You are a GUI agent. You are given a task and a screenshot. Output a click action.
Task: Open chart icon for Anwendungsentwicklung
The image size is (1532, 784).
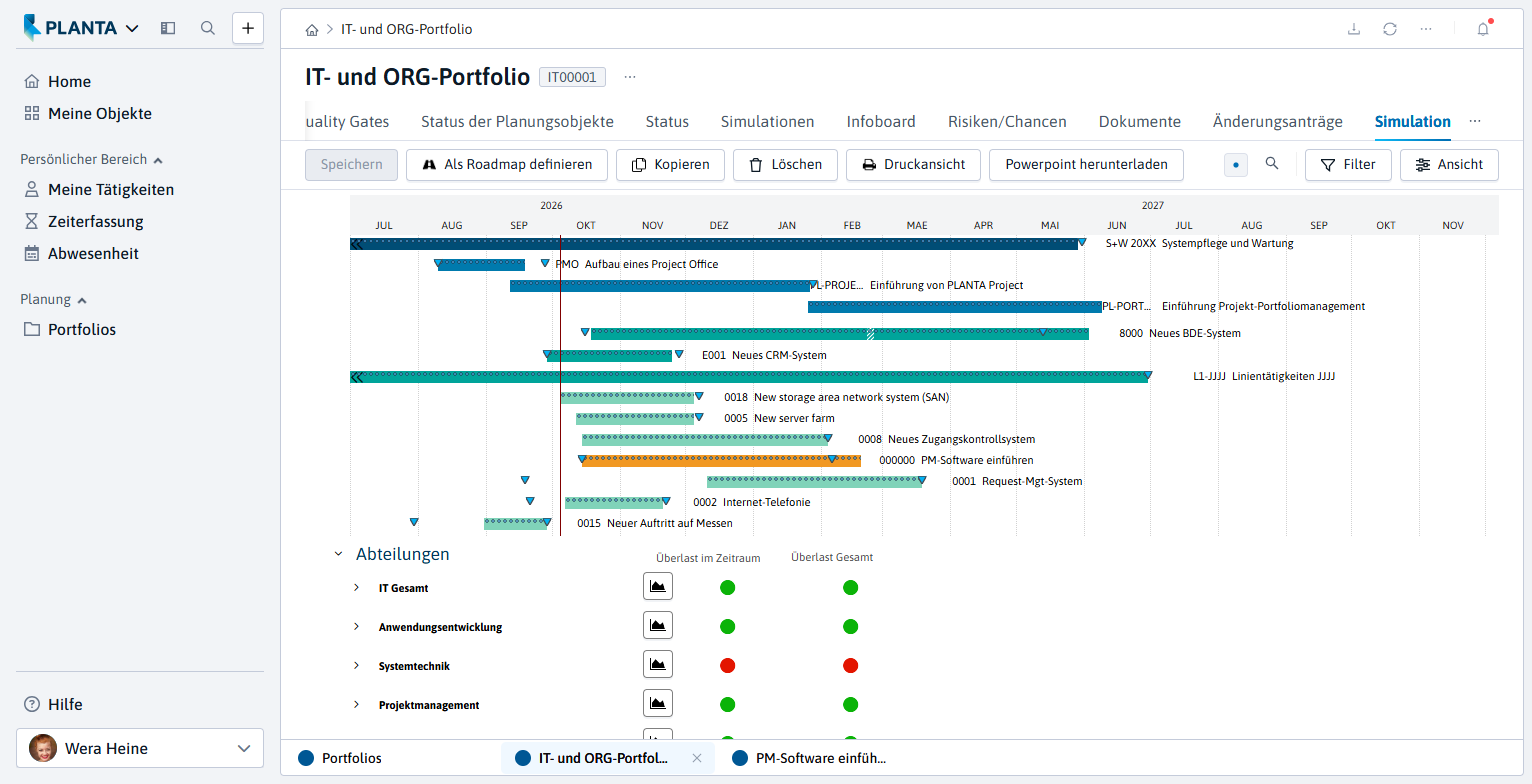pyautogui.click(x=658, y=626)
